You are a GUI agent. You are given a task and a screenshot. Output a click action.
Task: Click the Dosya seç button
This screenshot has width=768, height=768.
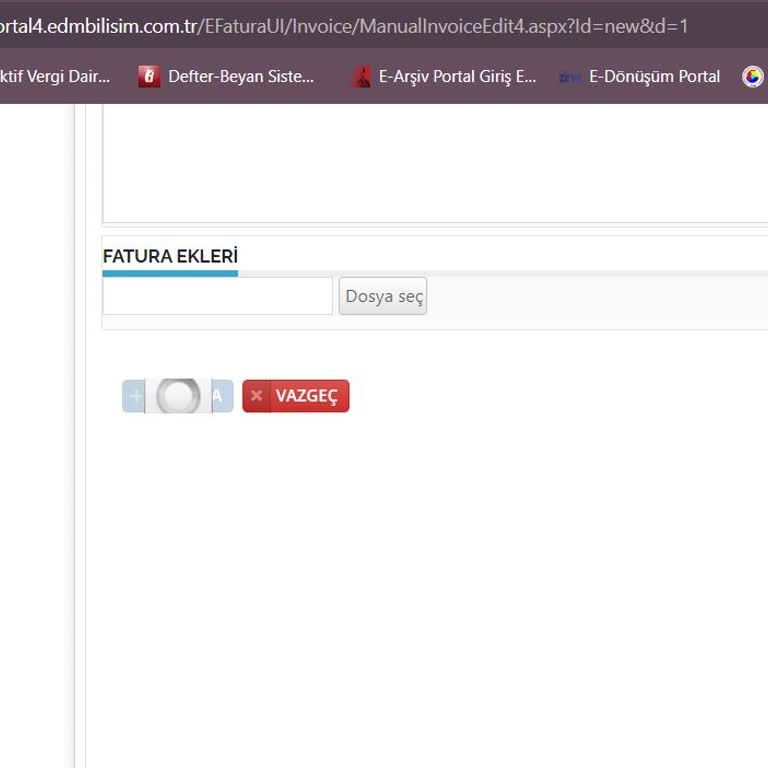pyautogui.click(x=383, y=296)
